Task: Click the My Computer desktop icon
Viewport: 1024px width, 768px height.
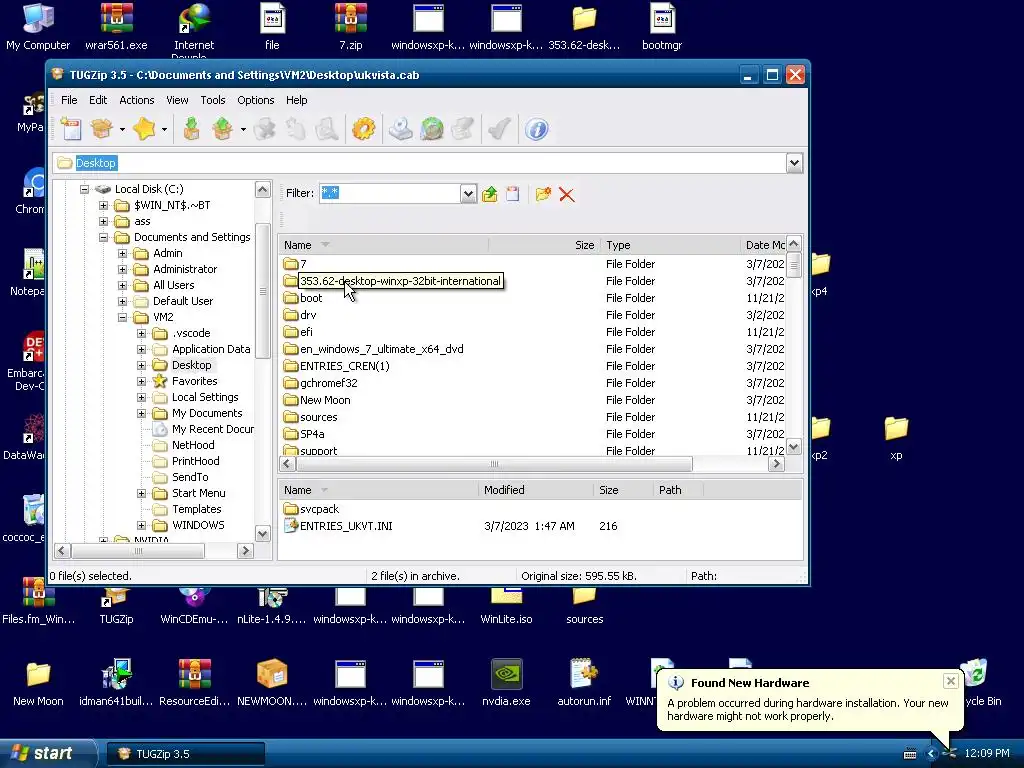Action: pos(38,27)
